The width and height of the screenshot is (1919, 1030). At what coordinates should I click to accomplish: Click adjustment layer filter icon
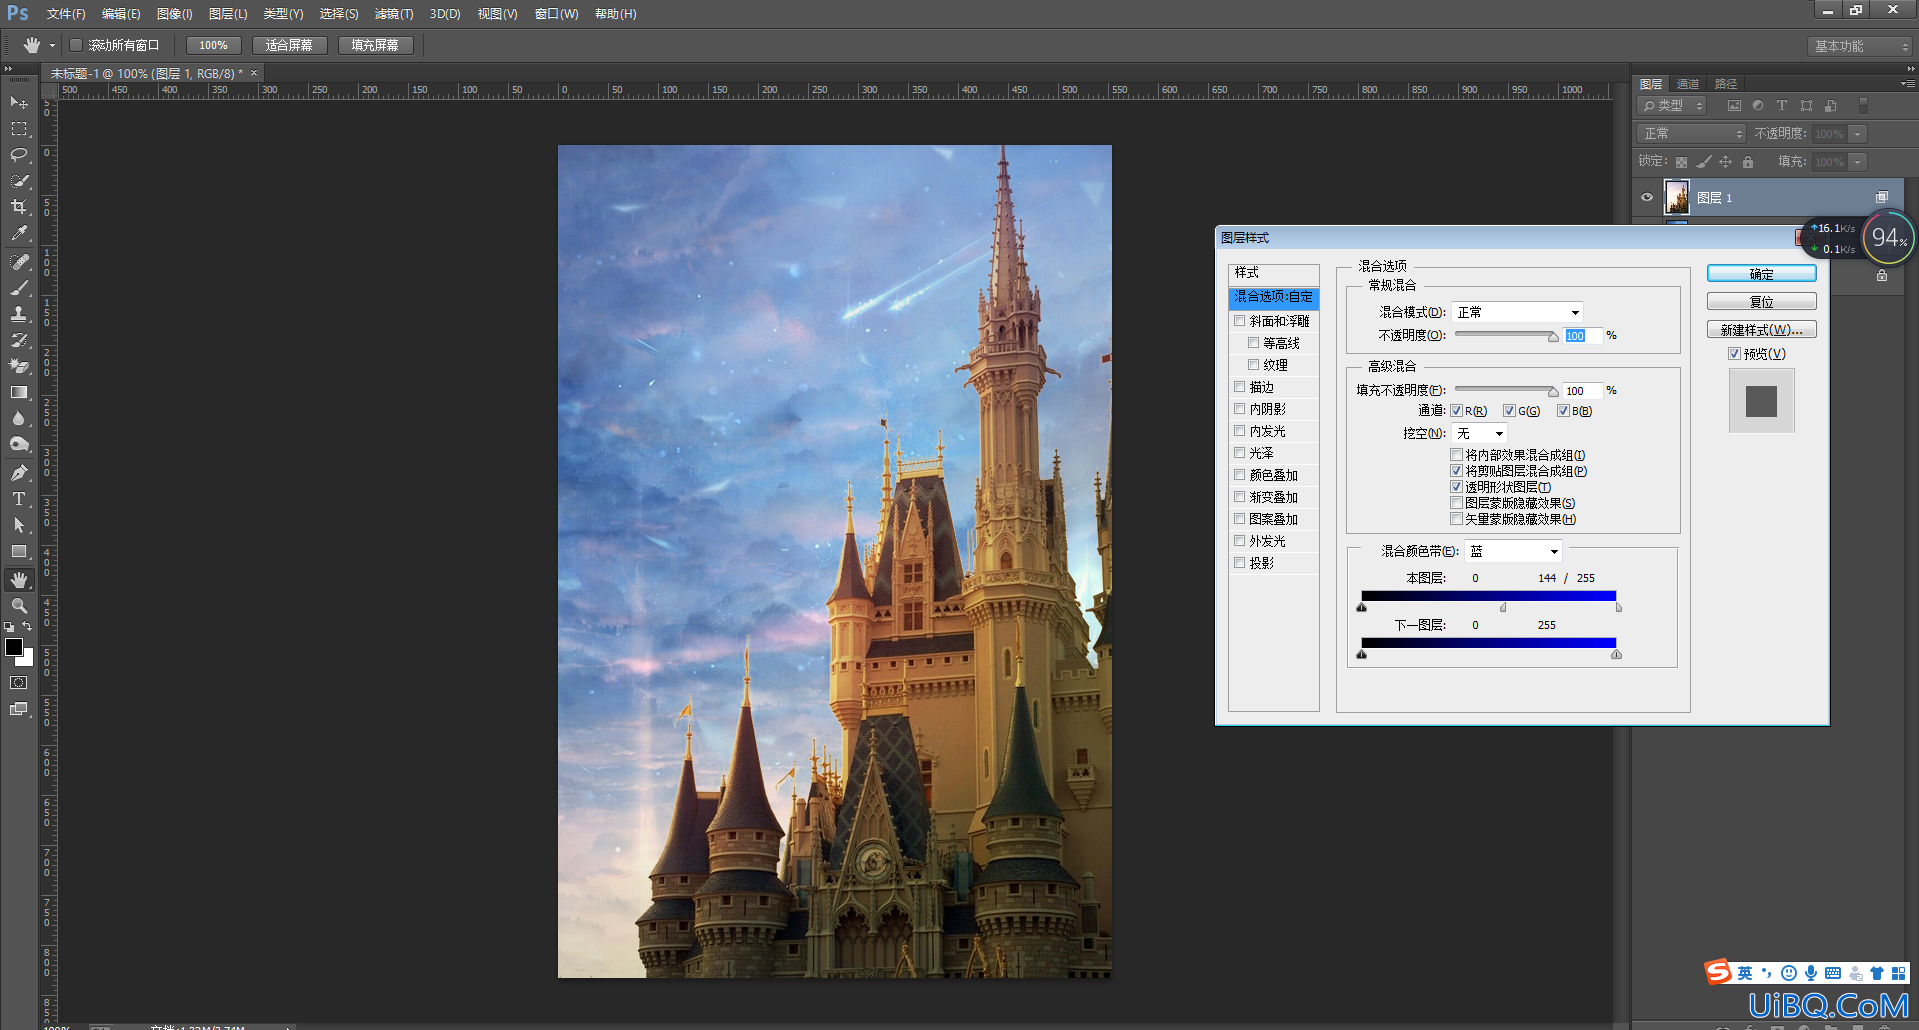[1758, 106]
